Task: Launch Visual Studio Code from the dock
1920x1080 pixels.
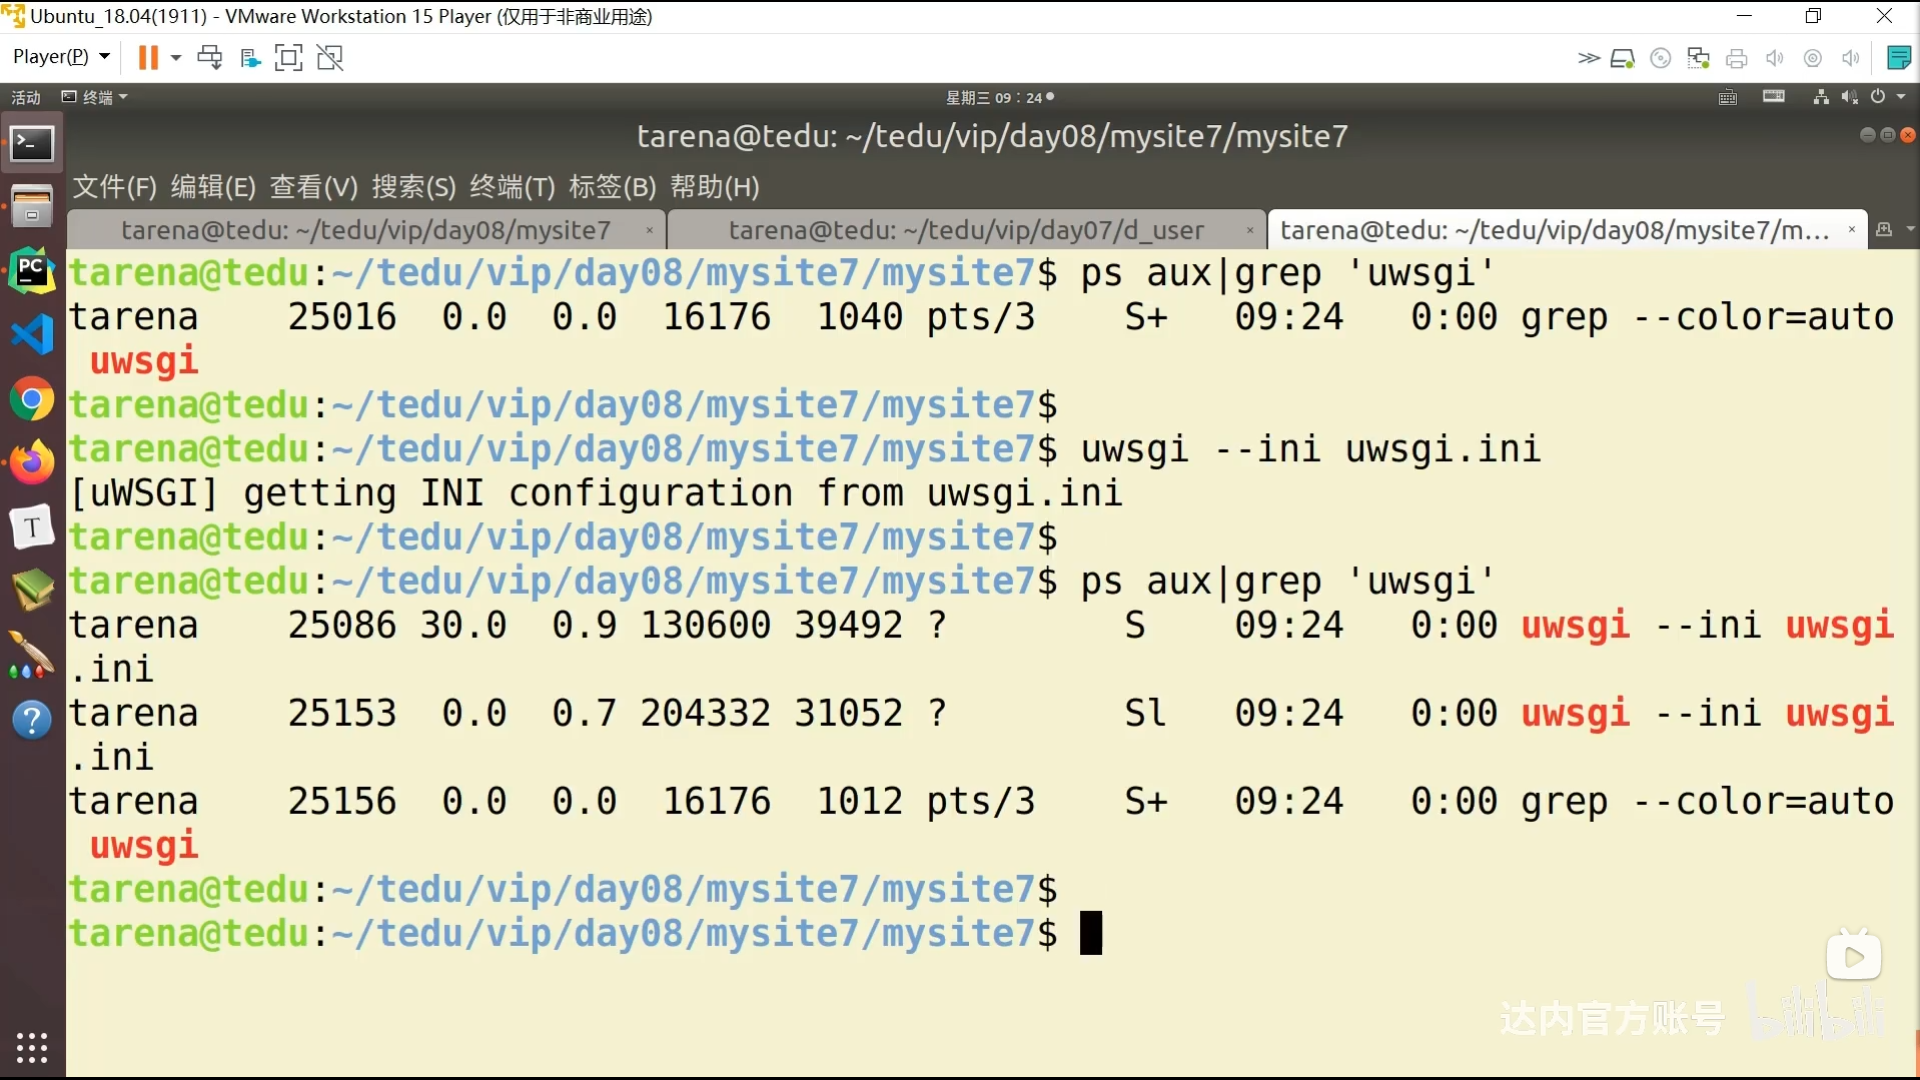Action: tap(32, 334)
